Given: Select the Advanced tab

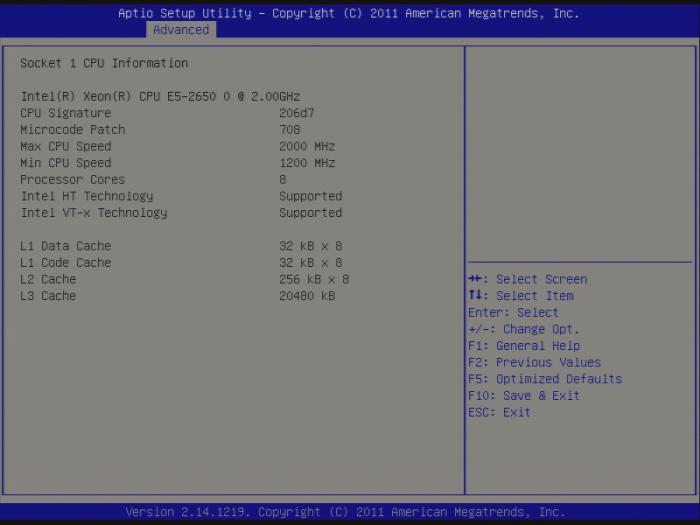Looking at the screenshot, I should pos(181,30).
